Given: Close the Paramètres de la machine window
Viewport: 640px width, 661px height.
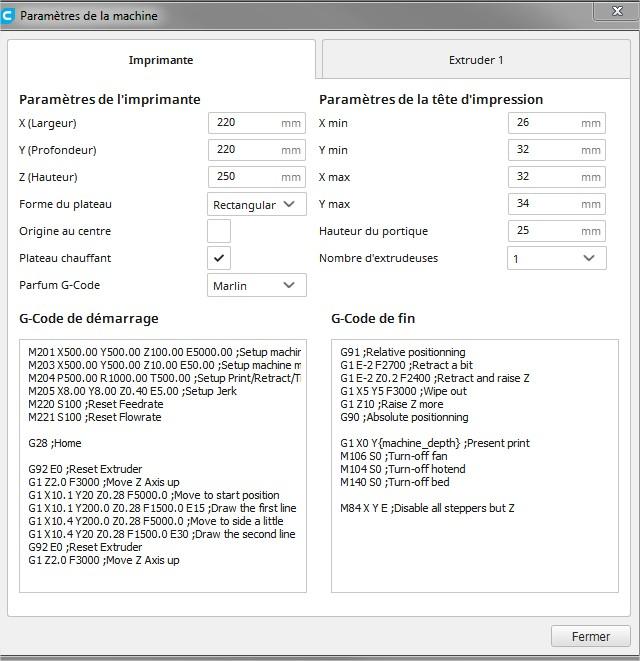Looking at the screenshot, I should 616,11.
